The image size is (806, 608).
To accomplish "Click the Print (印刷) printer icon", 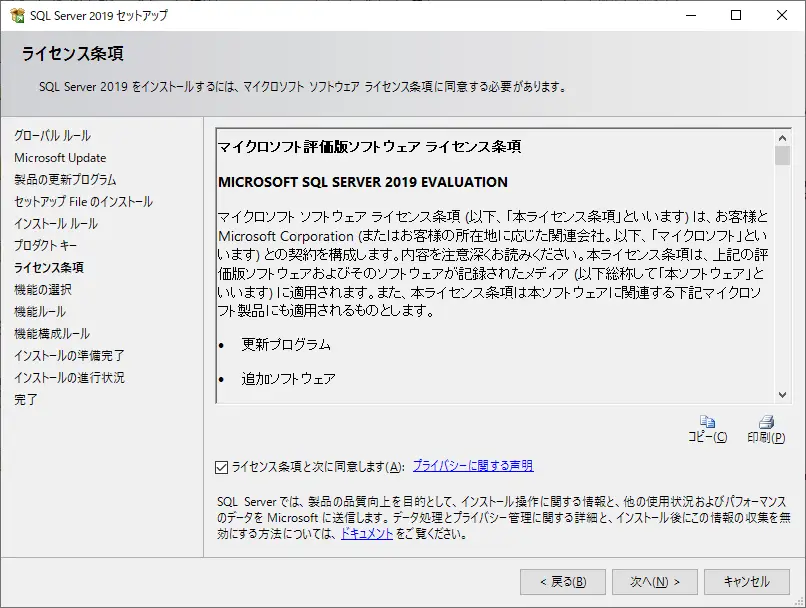I will 766,422.
